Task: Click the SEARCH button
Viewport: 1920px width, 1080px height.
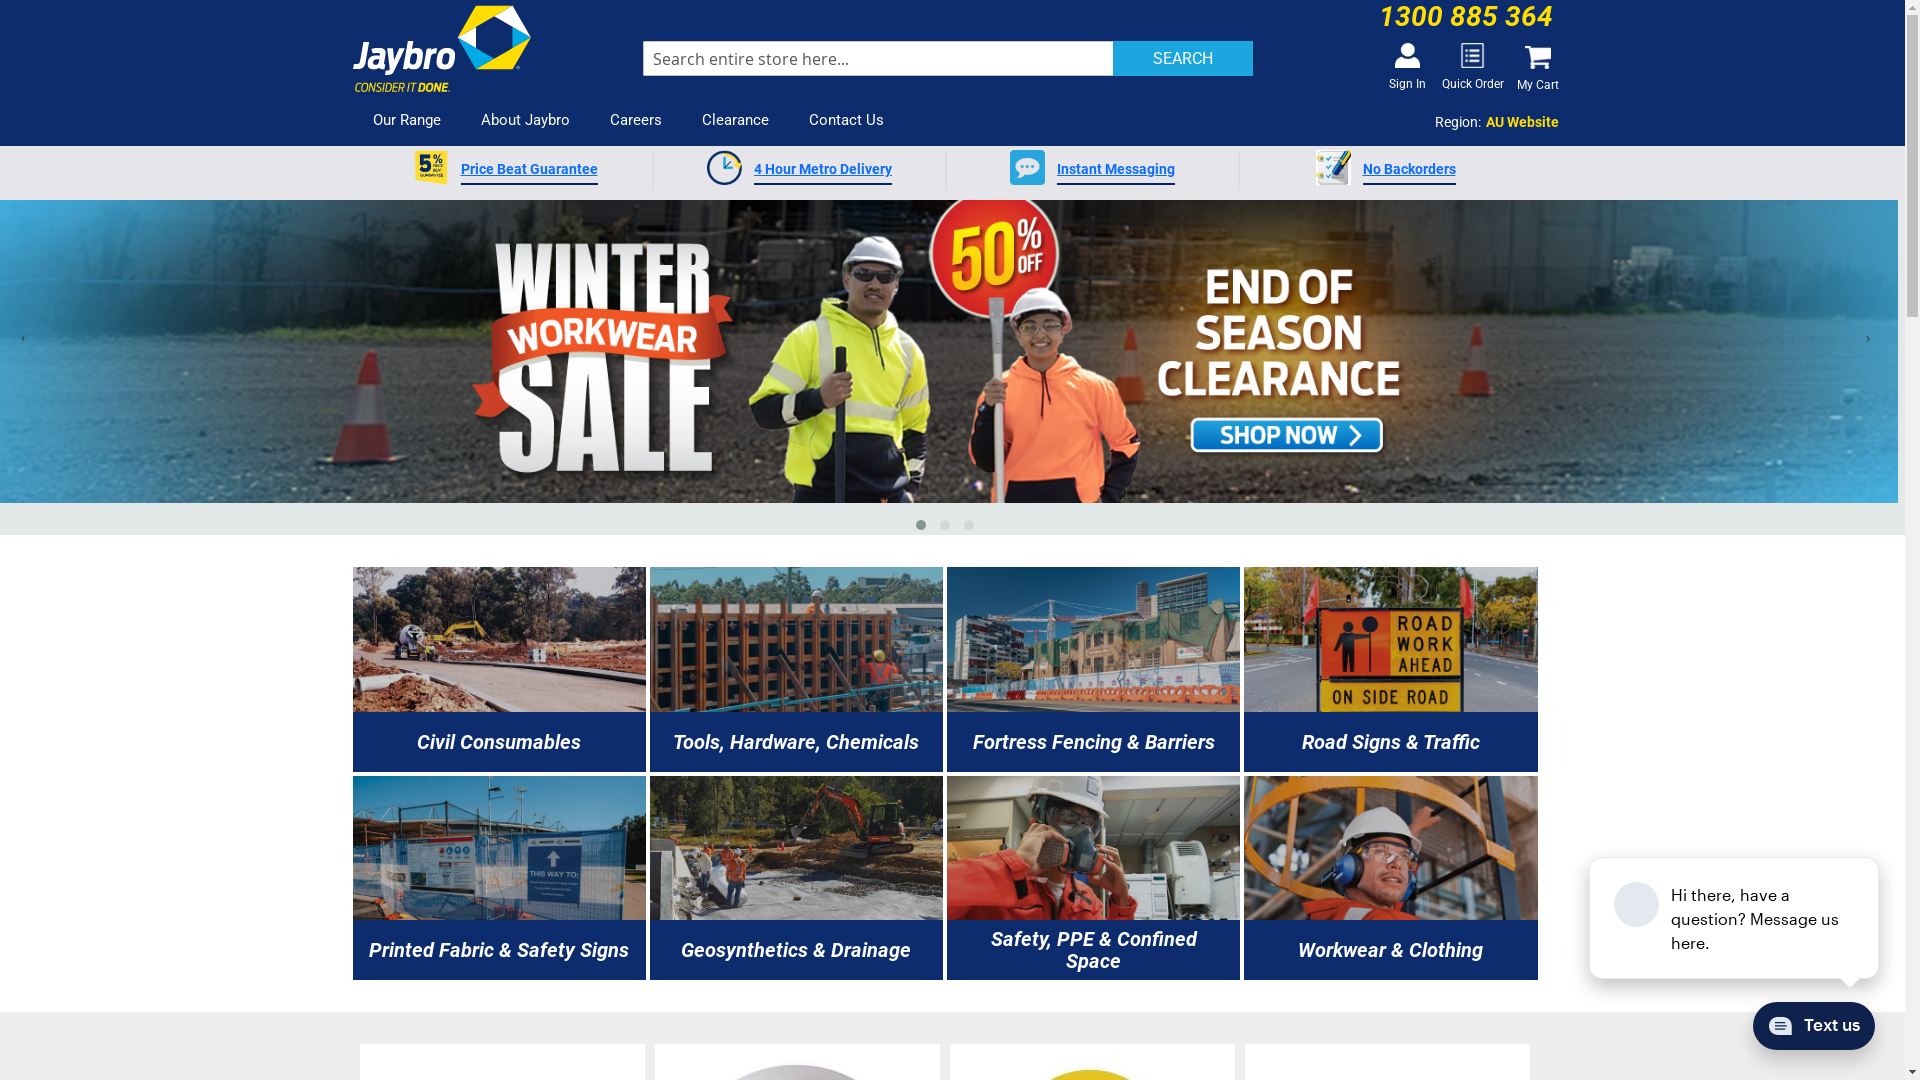Action: click(x=1183, y=59)
